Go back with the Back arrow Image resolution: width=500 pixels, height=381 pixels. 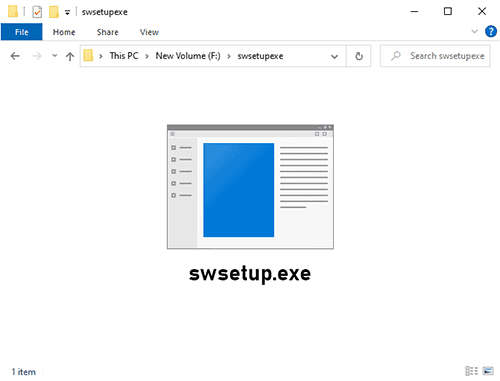coord(15,56)
